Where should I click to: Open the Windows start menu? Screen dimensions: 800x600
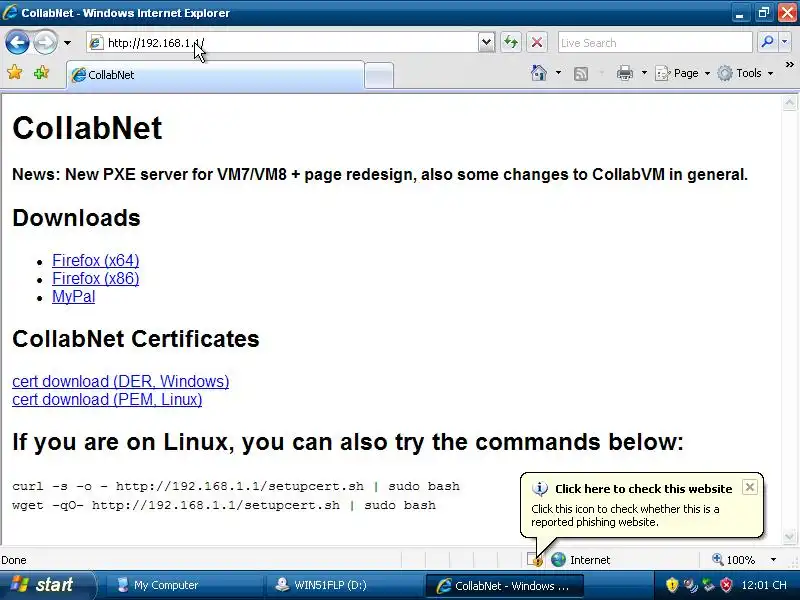point(47,585)
